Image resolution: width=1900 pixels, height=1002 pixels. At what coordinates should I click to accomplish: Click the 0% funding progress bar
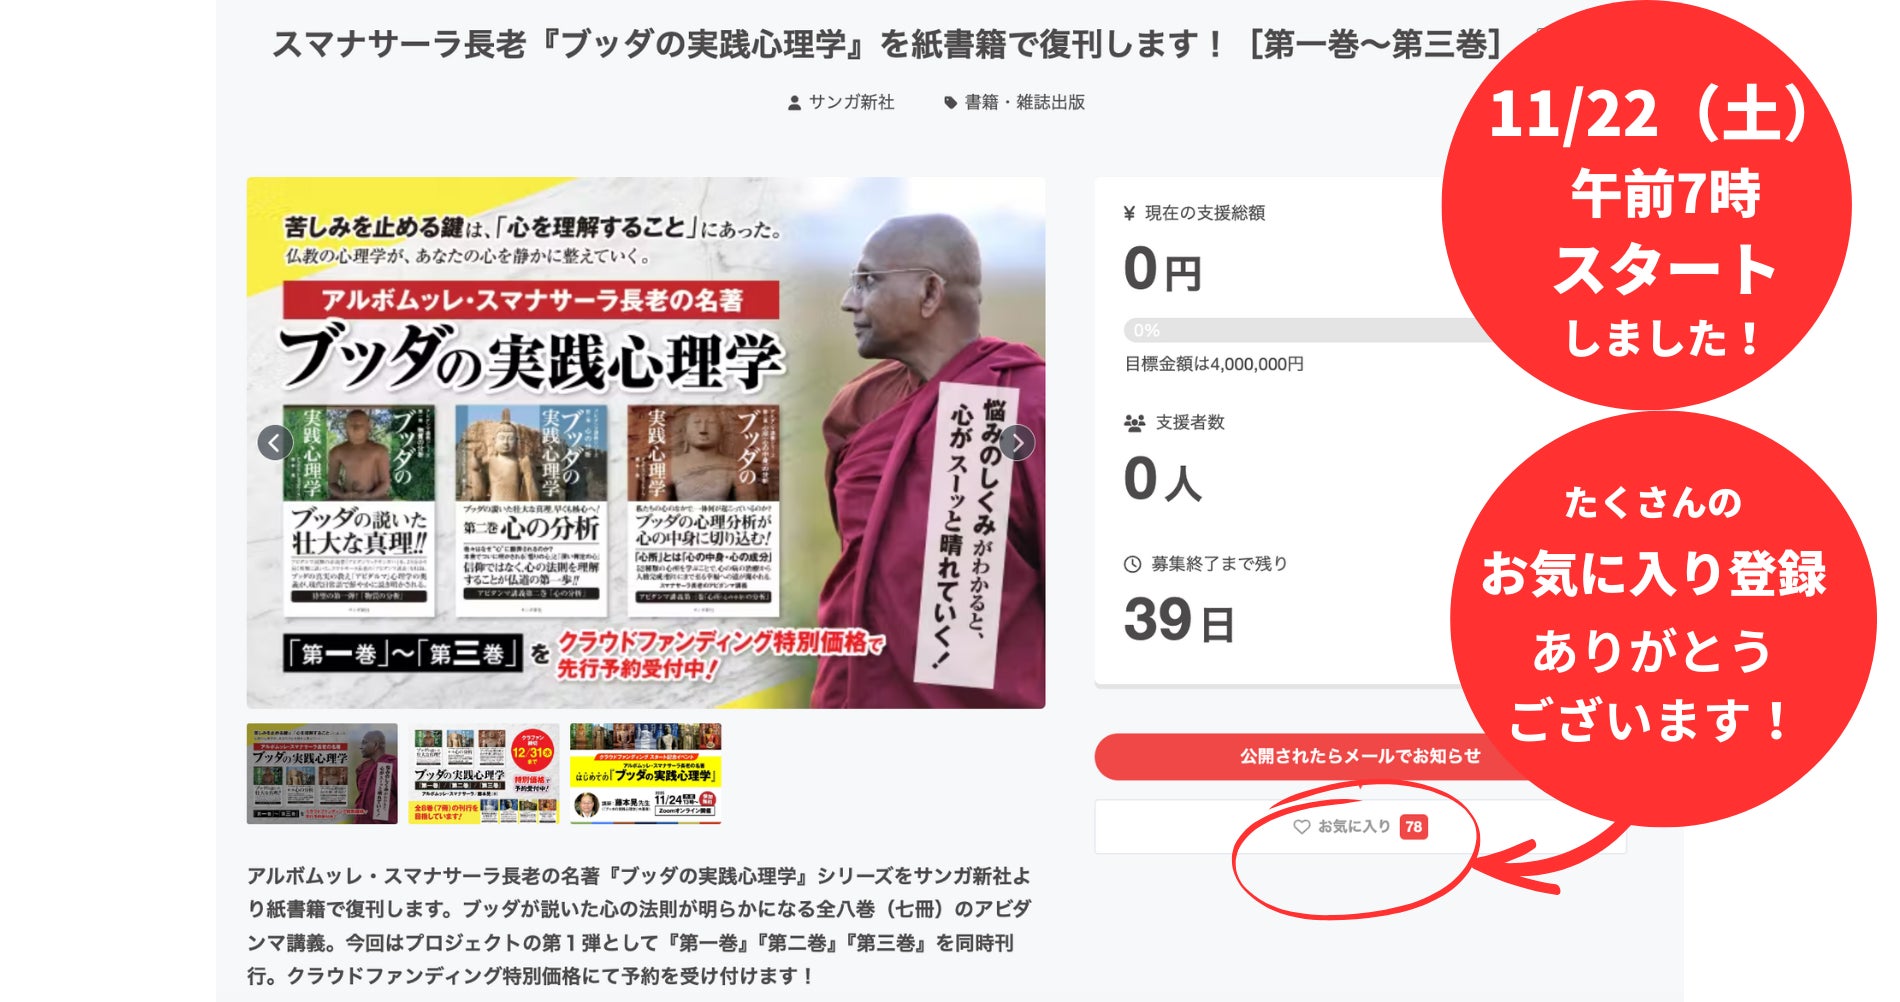tap(1300, 330)
